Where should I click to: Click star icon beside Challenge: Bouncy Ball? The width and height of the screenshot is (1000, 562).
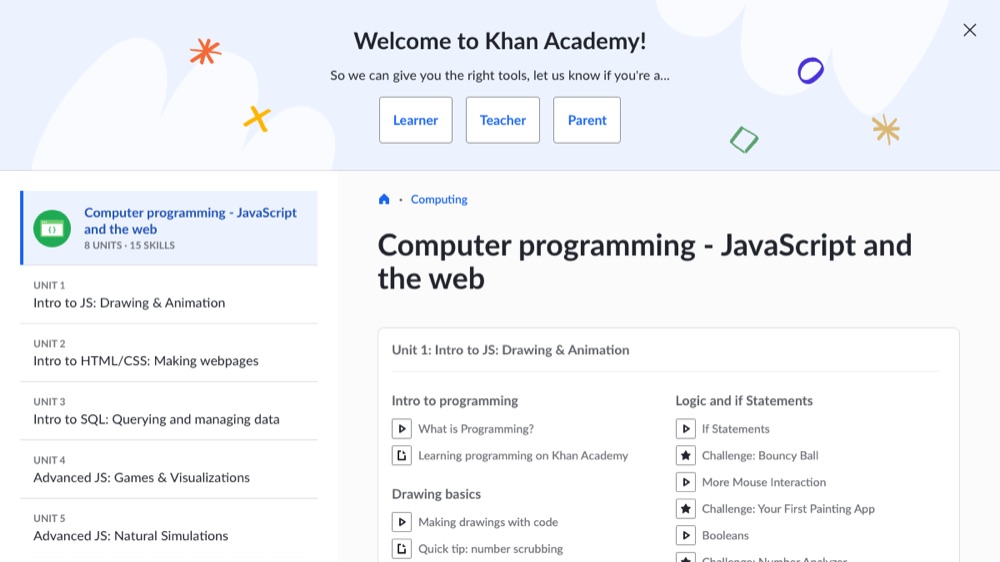pyautogui.click(x=686, y=455)
